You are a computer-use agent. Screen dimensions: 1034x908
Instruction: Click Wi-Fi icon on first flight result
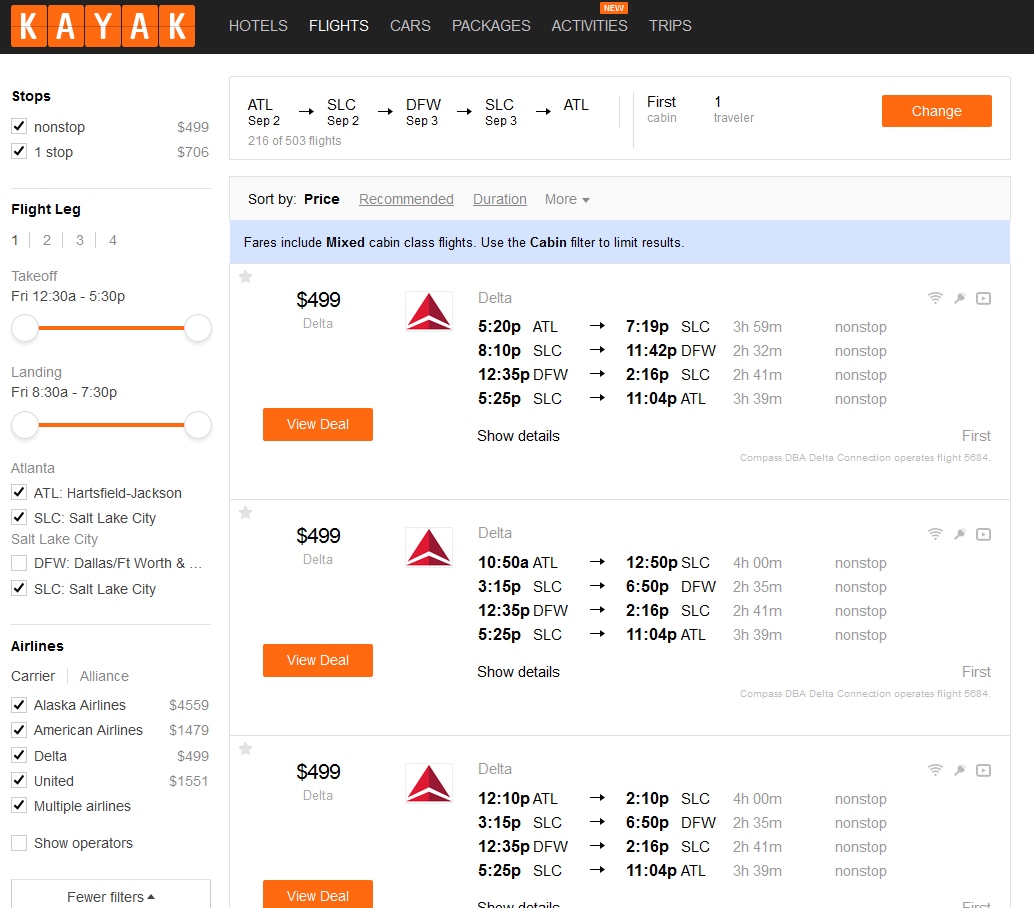[935, 298]
